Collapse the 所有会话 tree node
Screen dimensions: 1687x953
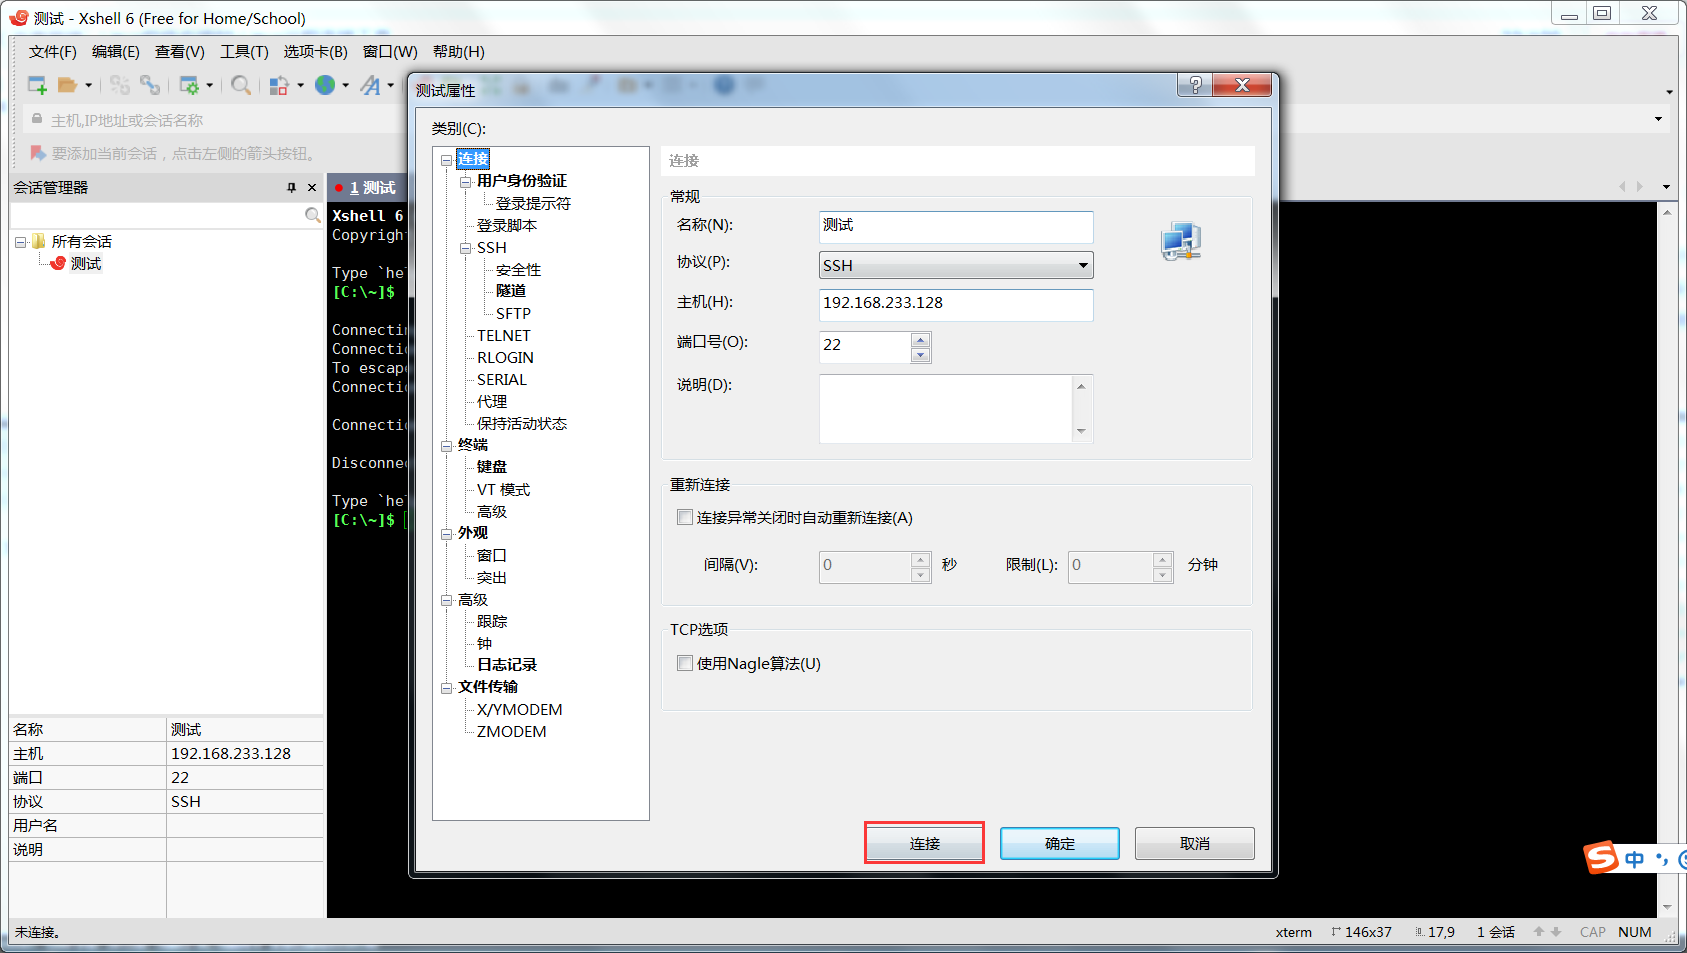[20, 242]
